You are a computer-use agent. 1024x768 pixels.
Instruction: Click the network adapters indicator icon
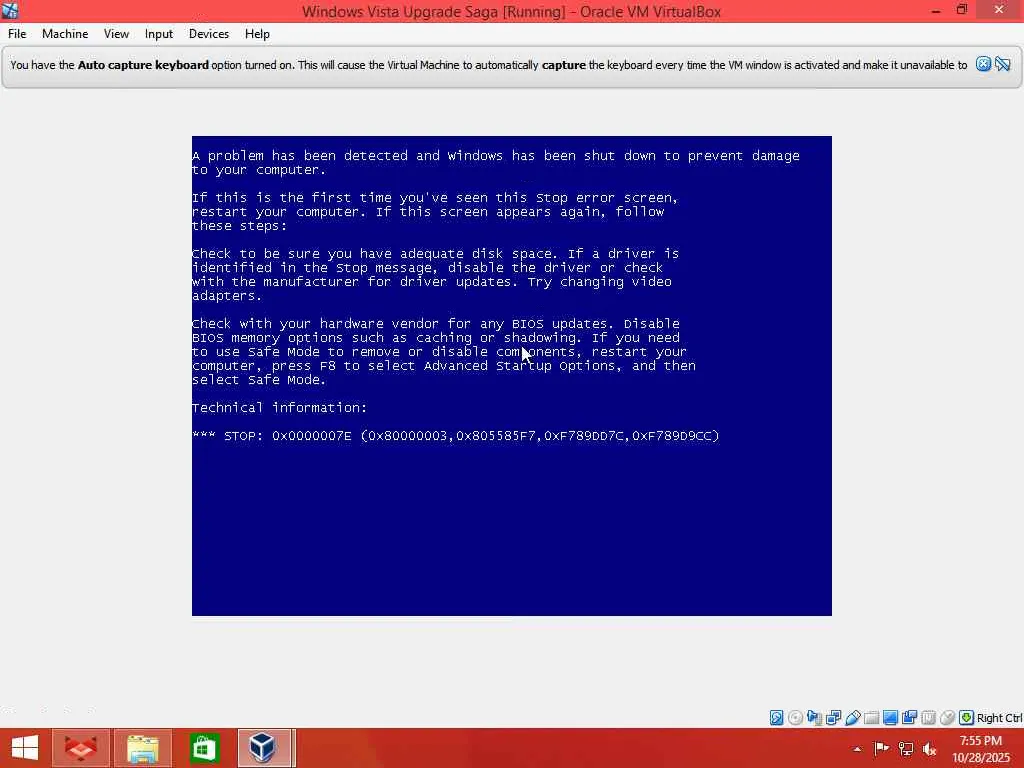click(833, 718)
